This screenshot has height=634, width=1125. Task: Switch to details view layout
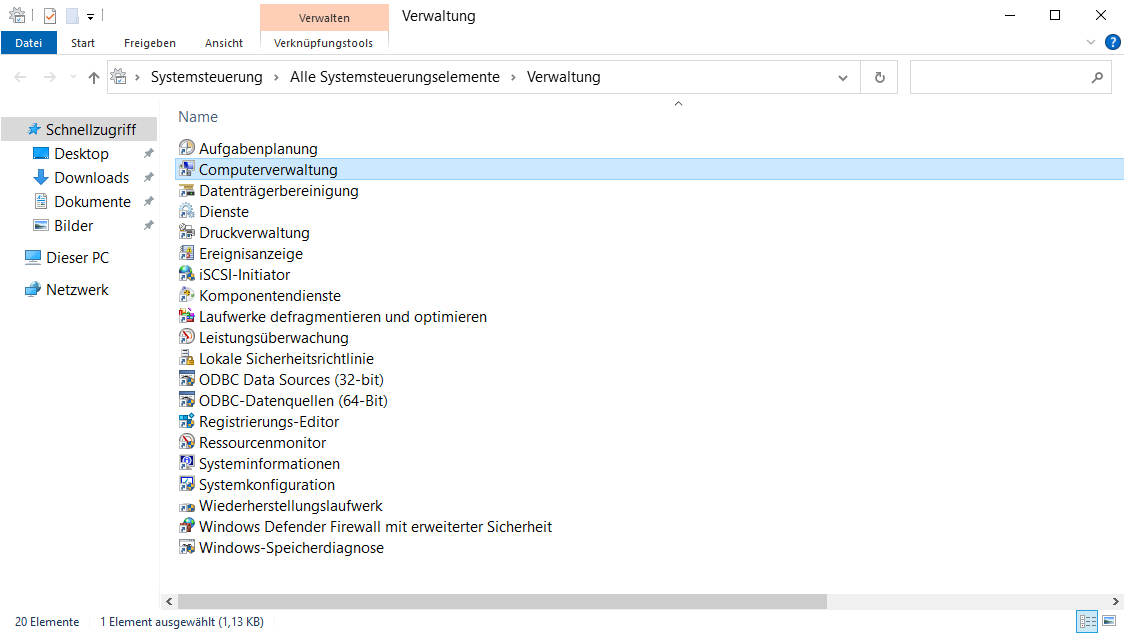pos(1087,622)
